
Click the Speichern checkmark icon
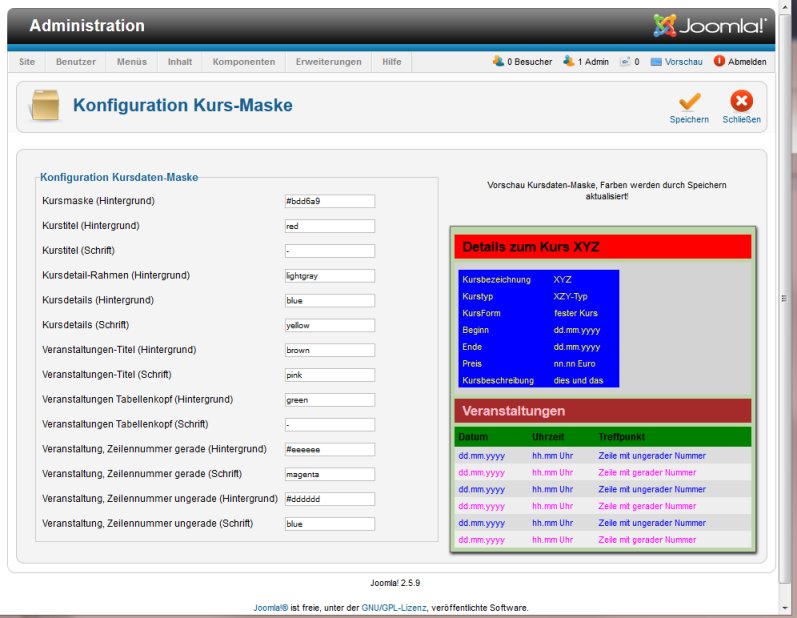pyautogui.click(x=689, y=102)
